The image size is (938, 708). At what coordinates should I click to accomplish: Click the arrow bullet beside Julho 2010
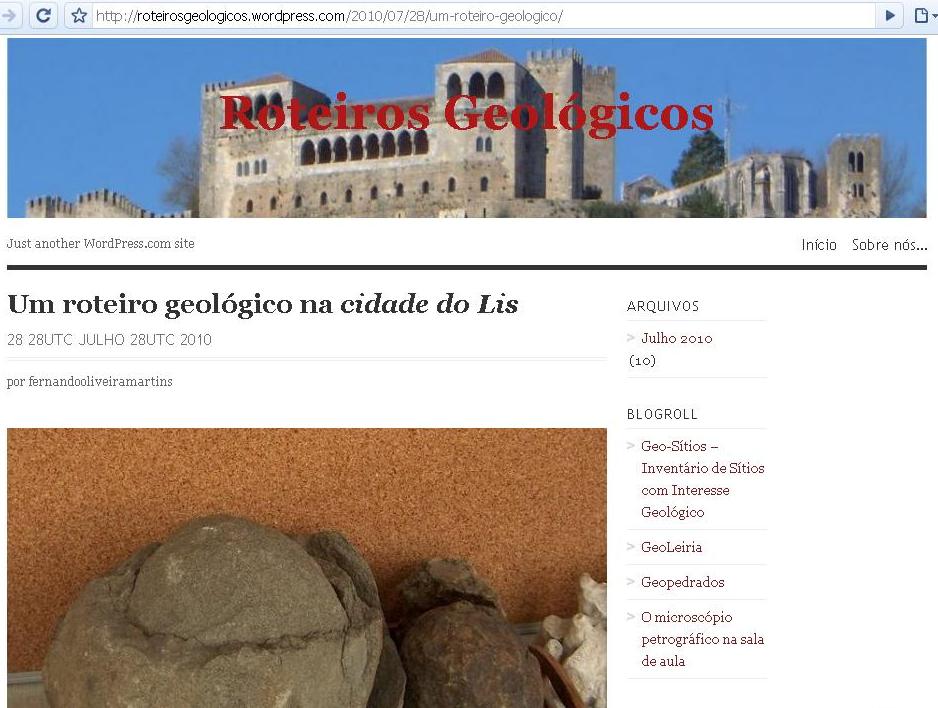[x=631, y=338]
